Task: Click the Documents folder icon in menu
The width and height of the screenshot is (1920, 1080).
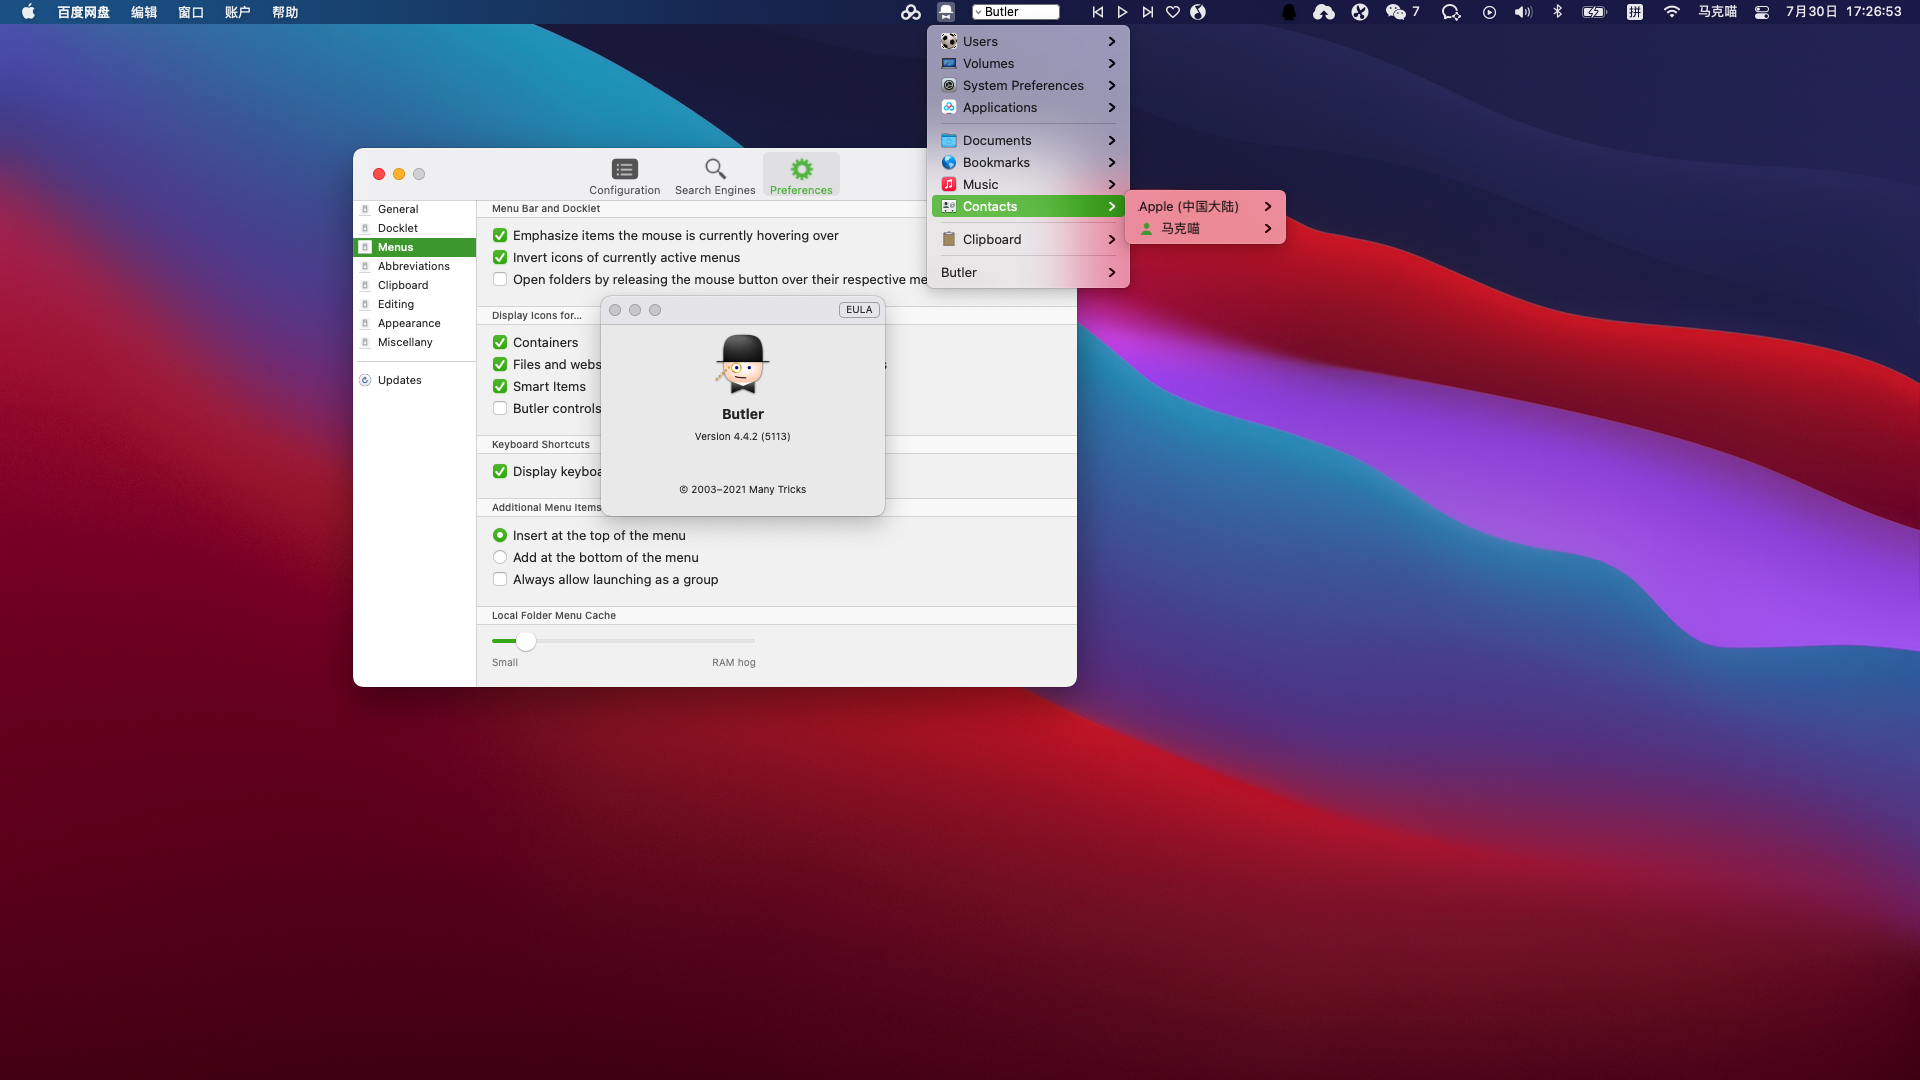Action: click(949, 140)
